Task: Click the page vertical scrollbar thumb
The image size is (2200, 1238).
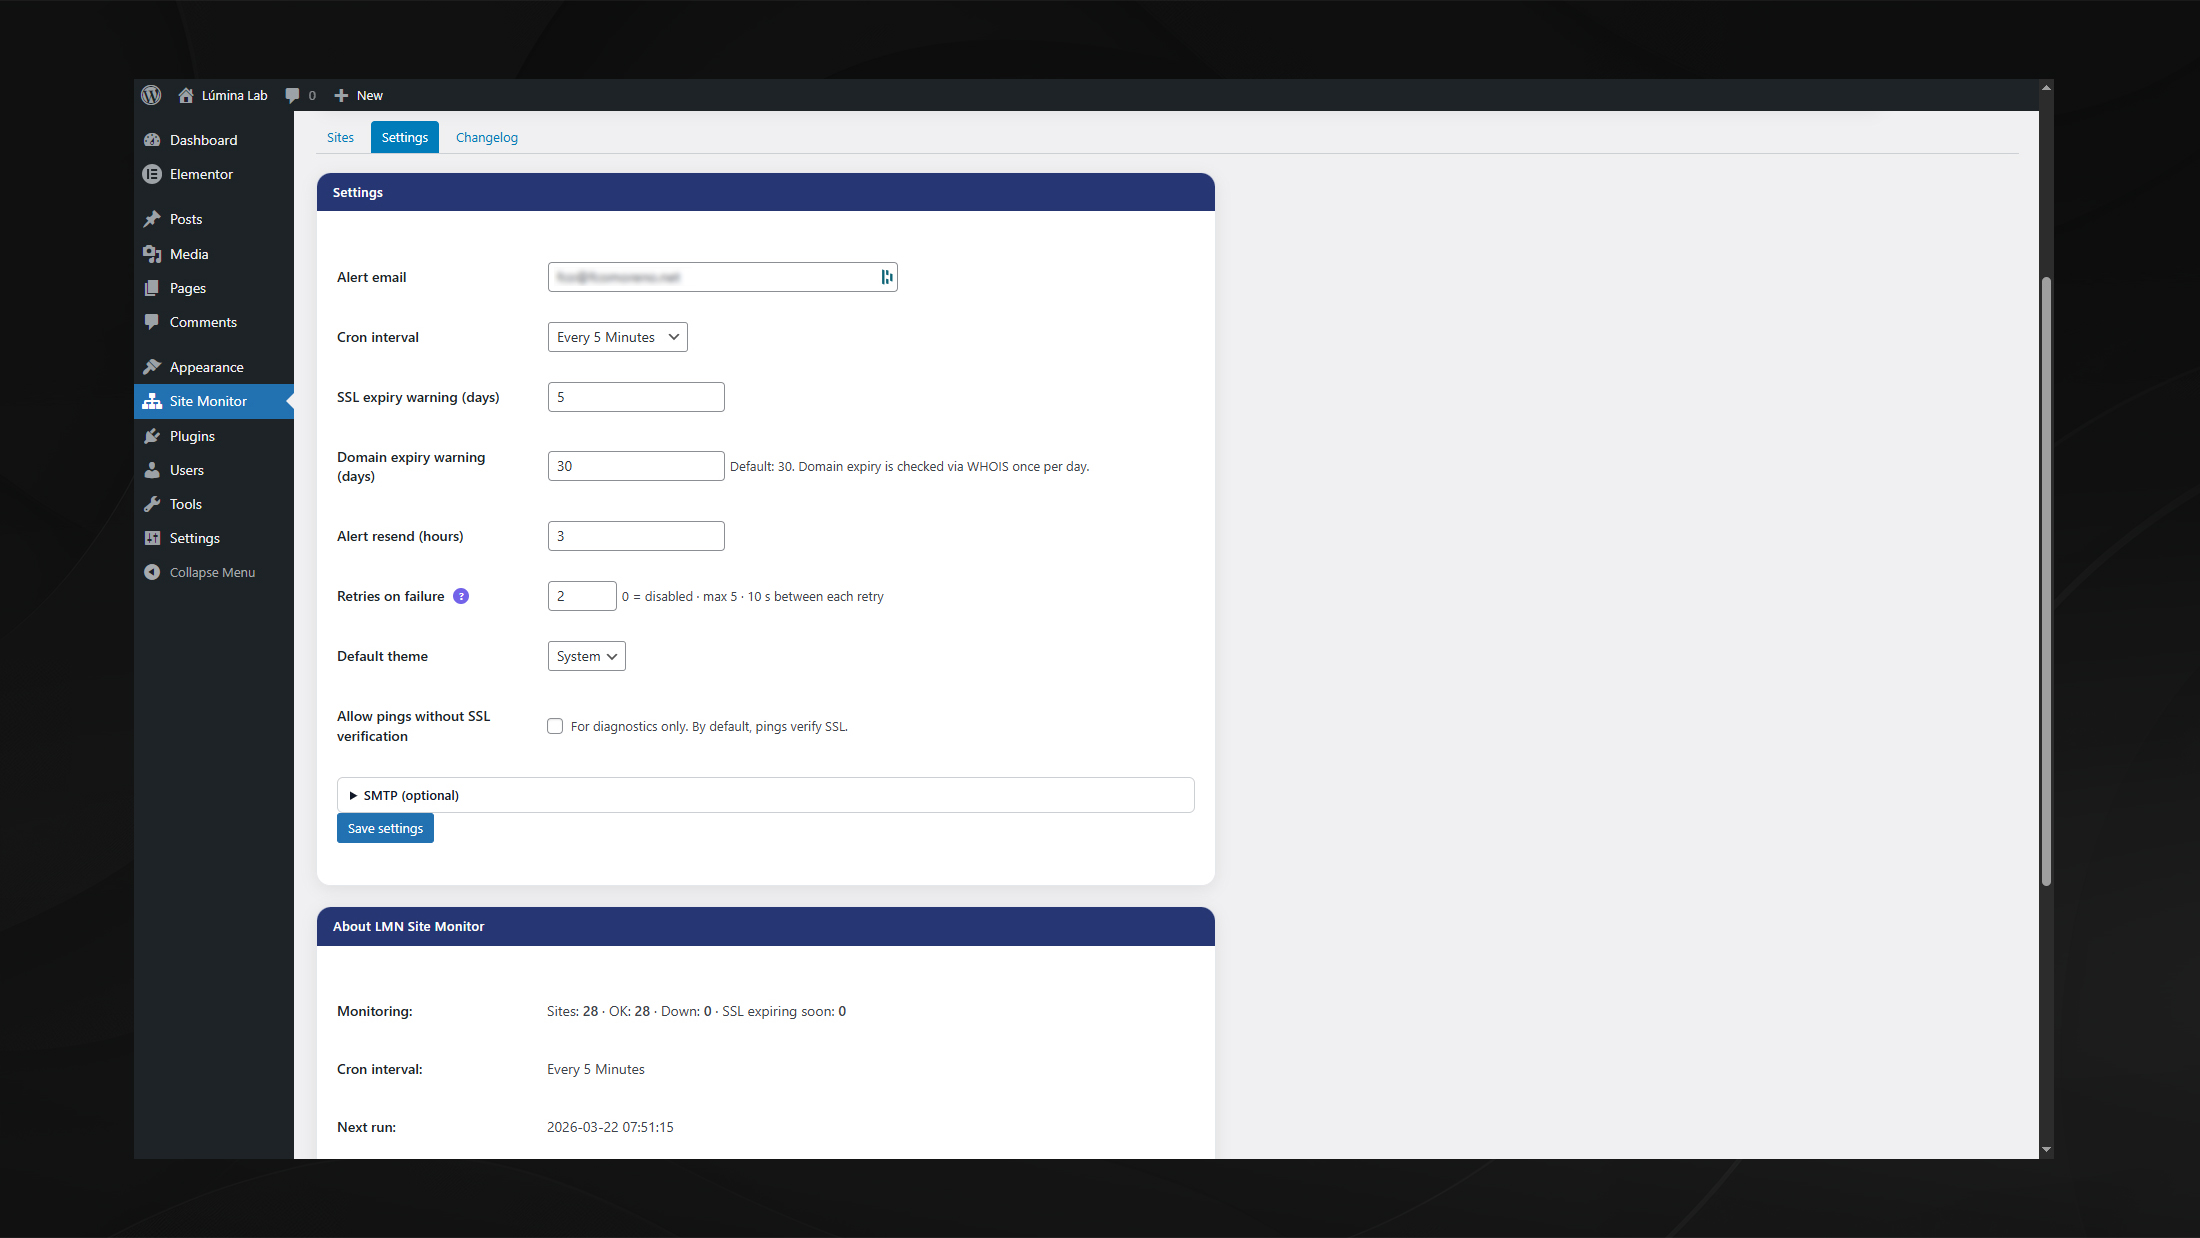Action: [x=2046, y=580]
